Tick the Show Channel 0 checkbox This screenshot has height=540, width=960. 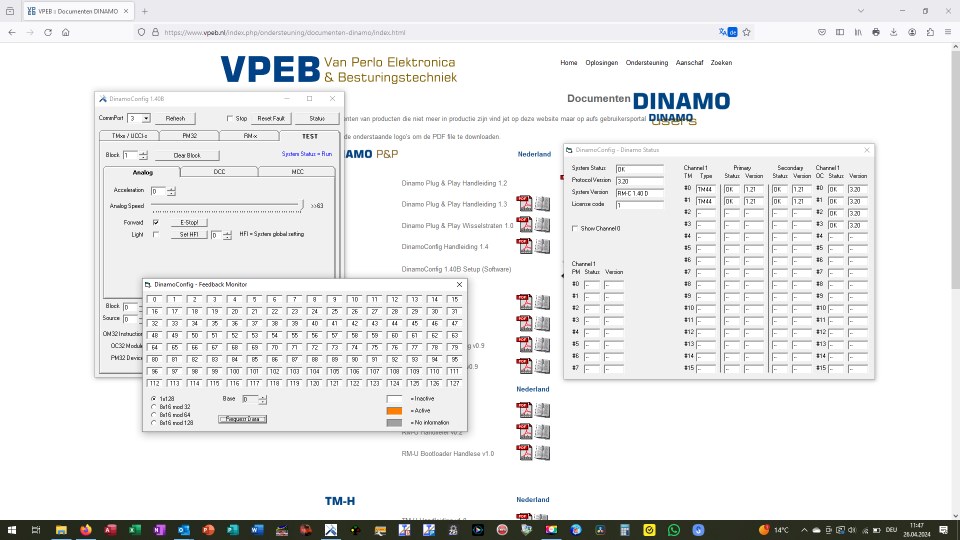pos(574,228)
